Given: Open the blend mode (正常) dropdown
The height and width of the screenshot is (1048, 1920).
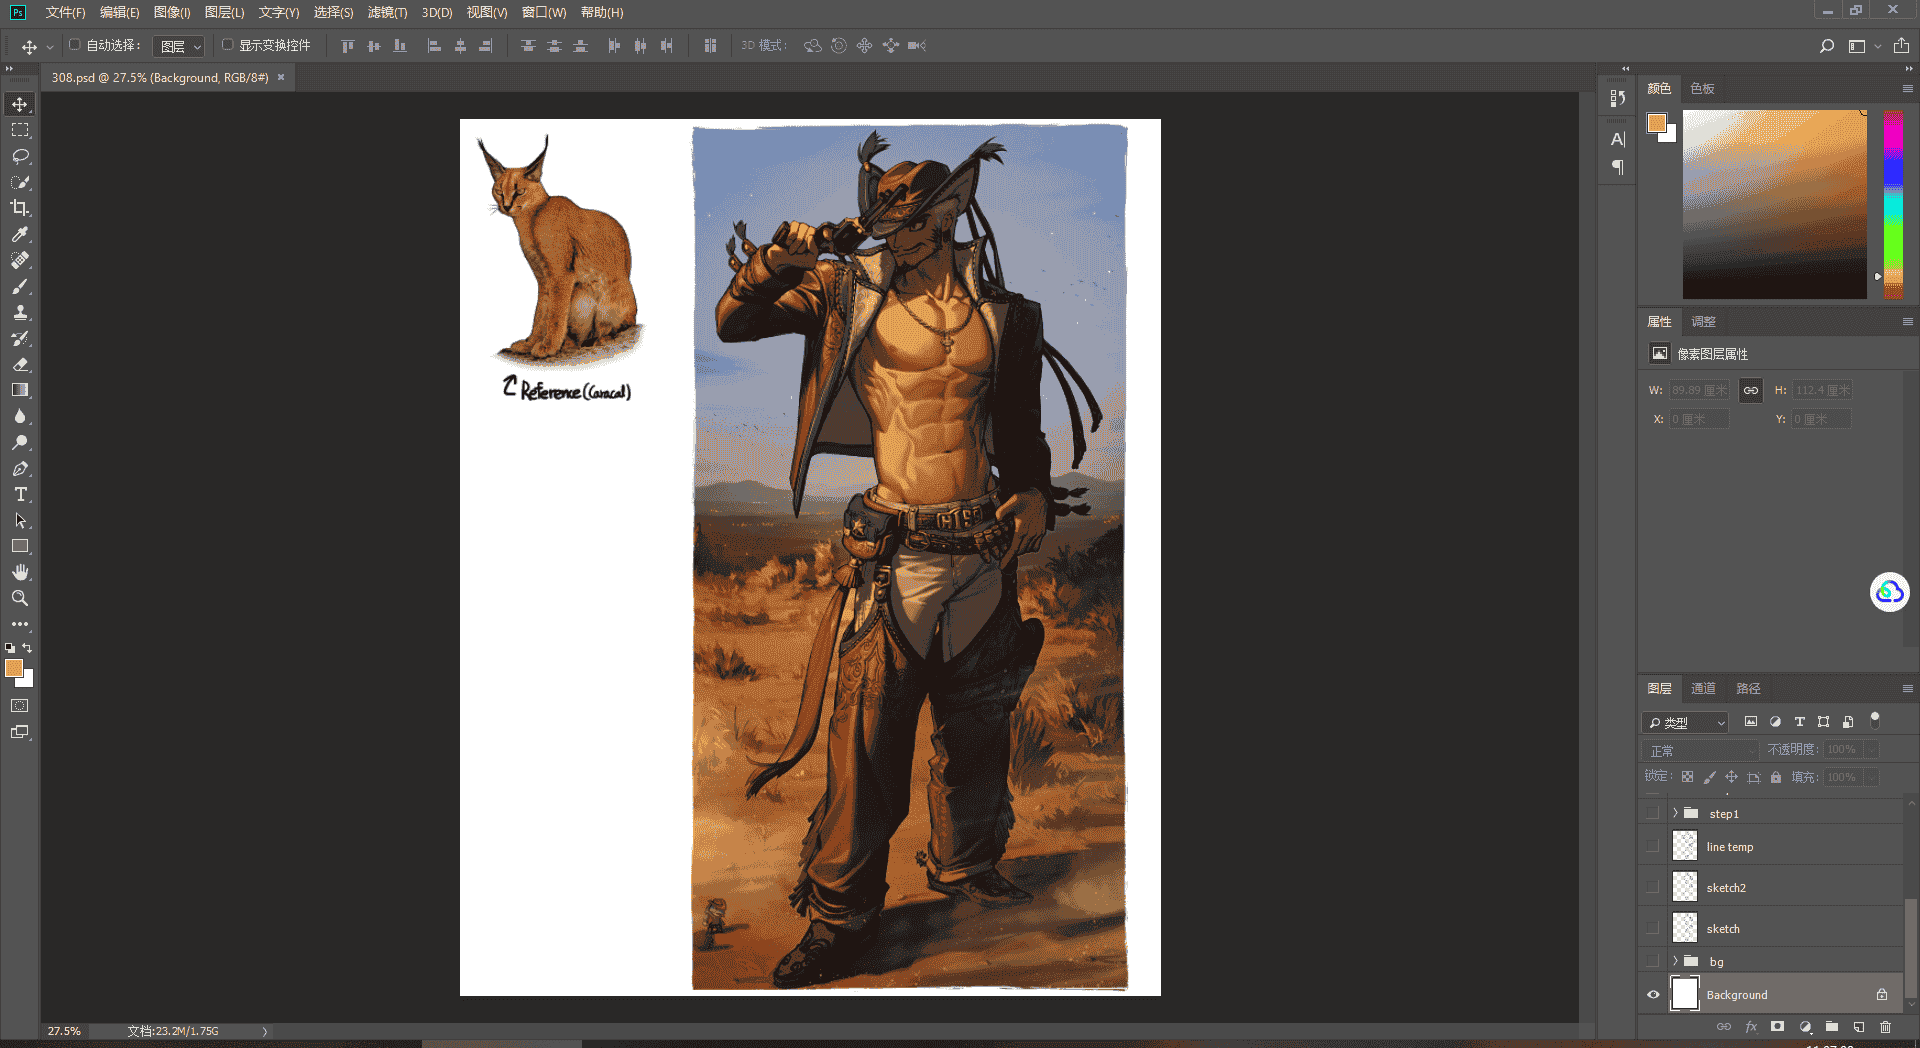Looking at the screenshot, I should (1700, 750).
